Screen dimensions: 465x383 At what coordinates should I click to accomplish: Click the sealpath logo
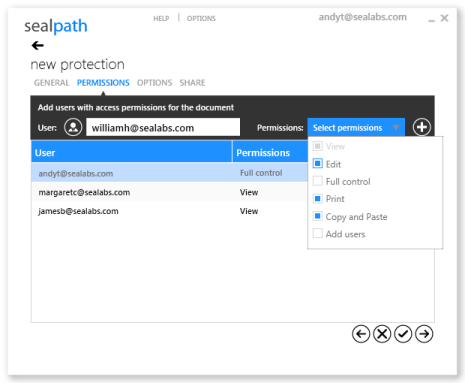(x=56, y=26)
